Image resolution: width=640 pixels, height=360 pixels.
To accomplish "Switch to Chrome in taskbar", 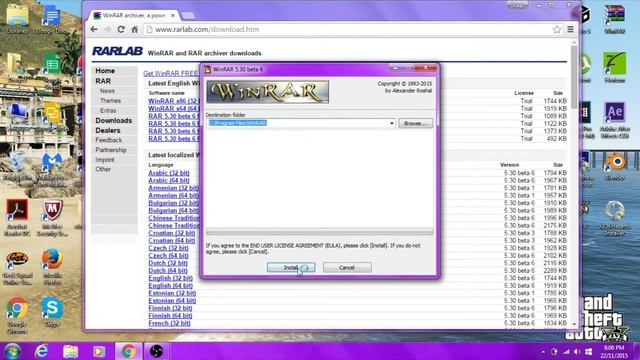I will click(129, 351).
